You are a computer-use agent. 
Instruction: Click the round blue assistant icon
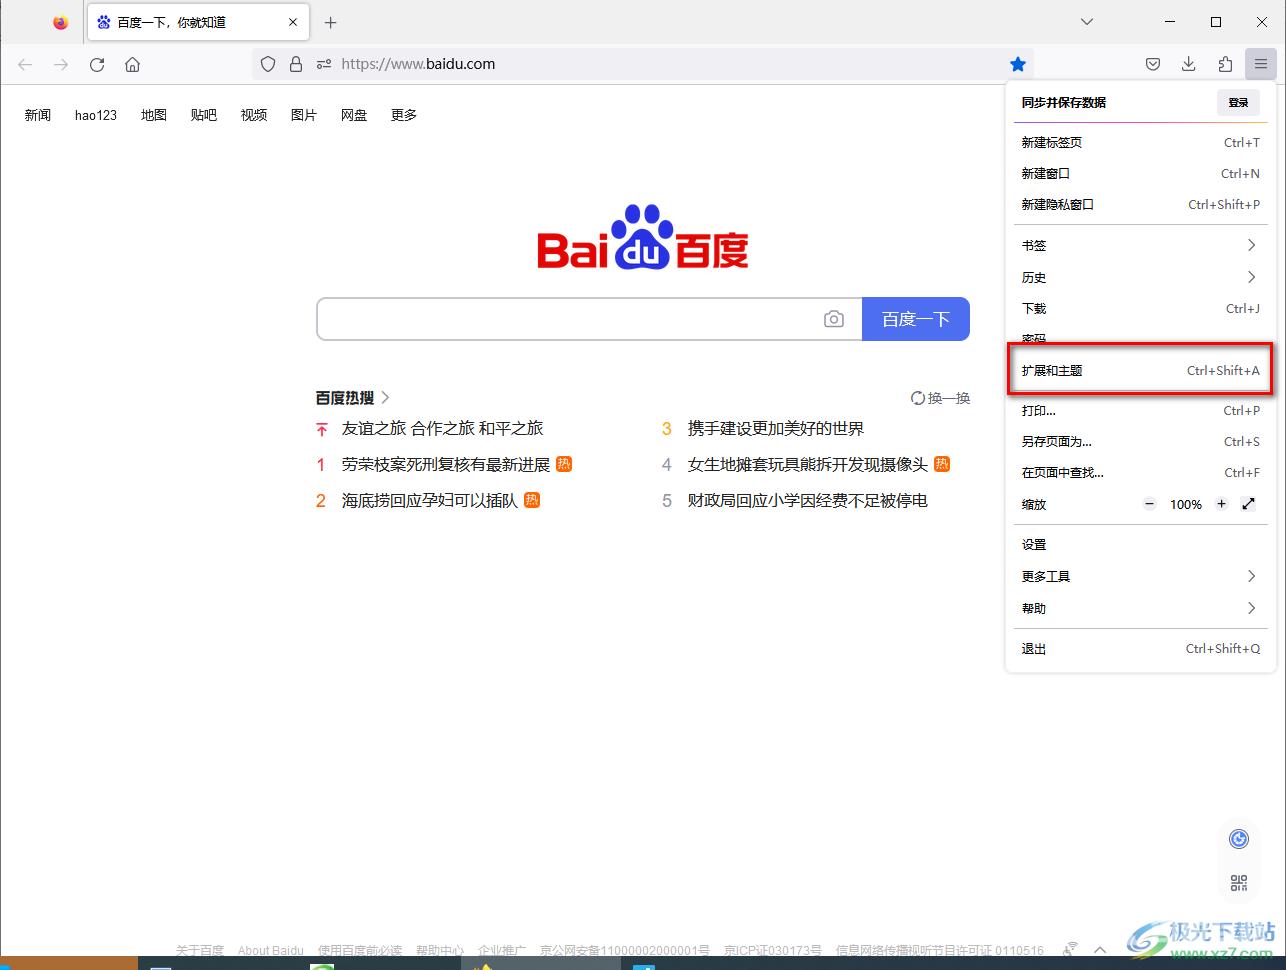click(1239, 839)
